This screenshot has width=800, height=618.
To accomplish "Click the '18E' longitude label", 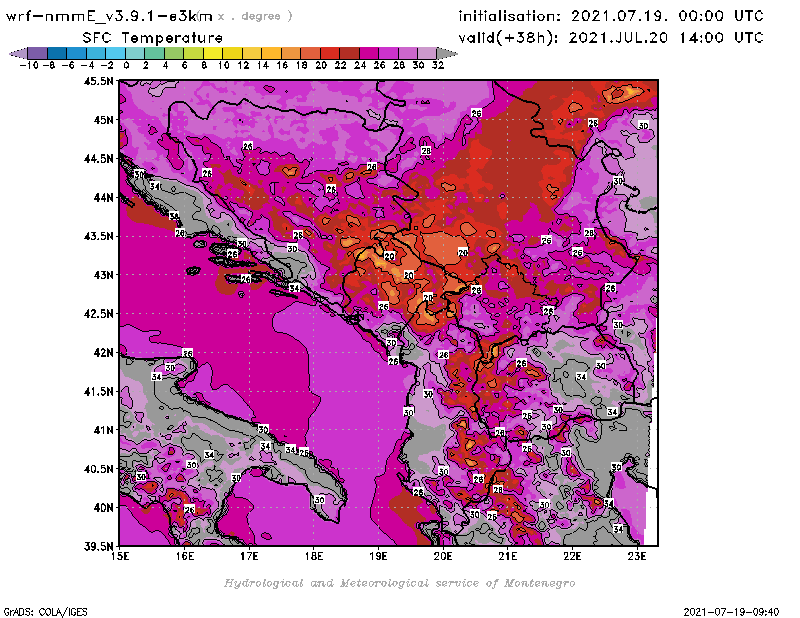I will (314, 556).
